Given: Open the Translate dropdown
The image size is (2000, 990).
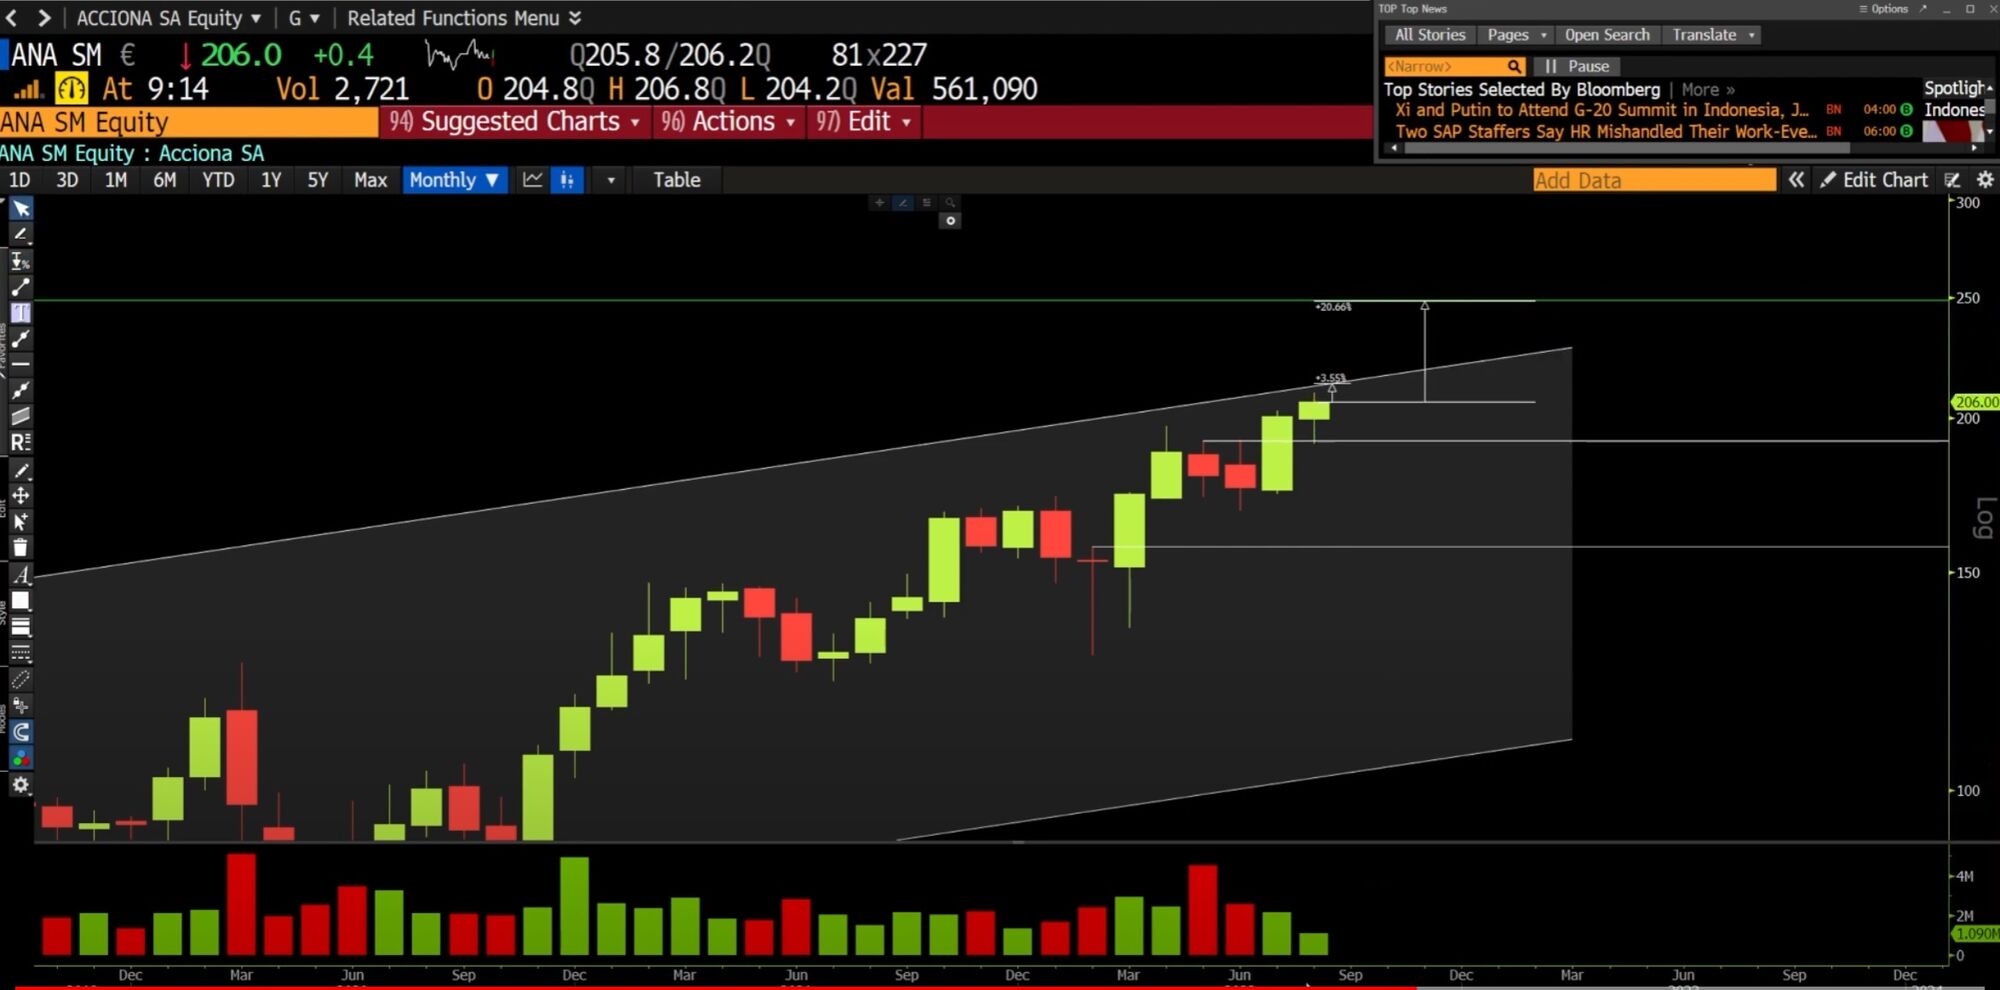Looking at the screenshot, I should point(1713,35).
